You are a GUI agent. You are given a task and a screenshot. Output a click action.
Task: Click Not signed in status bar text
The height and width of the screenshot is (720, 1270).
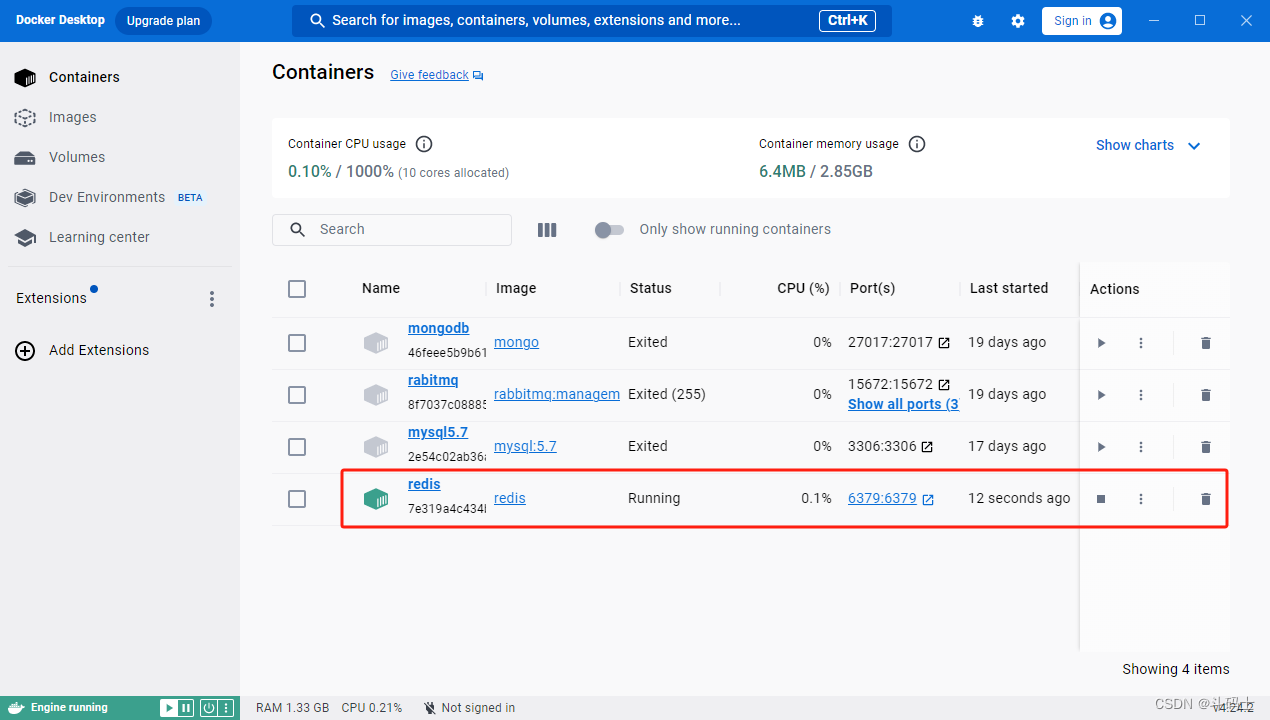coord(478,708)
